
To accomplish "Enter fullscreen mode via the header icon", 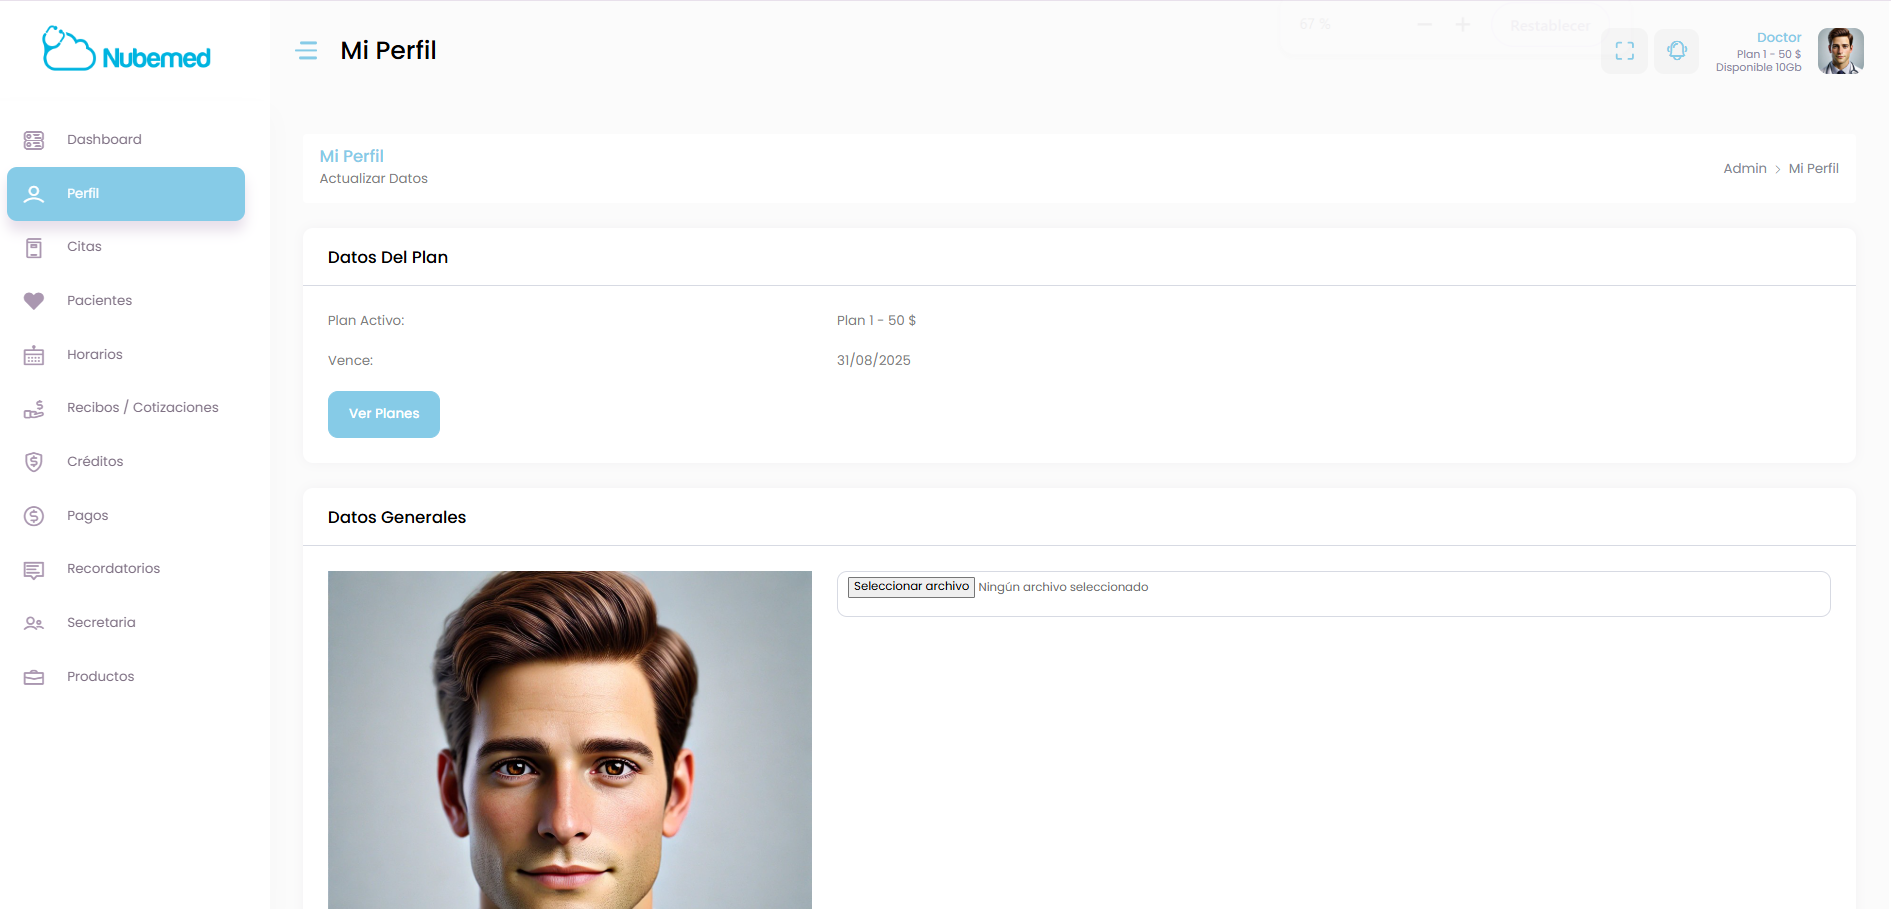I will [1624, 51].
